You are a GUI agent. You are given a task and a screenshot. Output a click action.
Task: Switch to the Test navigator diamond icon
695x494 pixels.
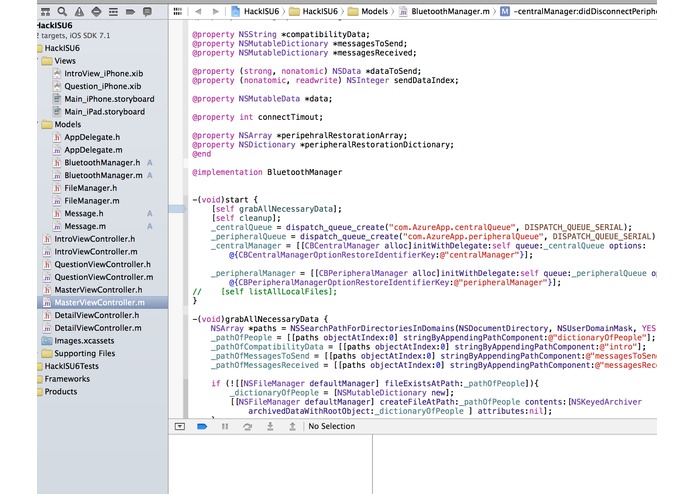click(x=96, y=12)
